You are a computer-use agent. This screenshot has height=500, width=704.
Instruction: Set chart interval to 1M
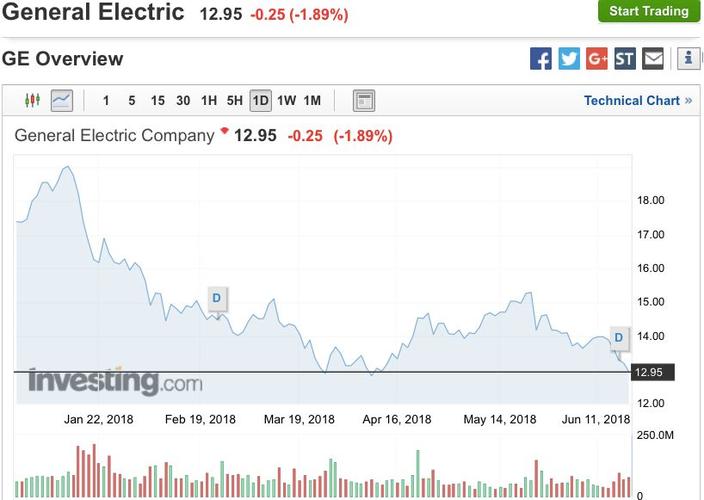(312, 100)
